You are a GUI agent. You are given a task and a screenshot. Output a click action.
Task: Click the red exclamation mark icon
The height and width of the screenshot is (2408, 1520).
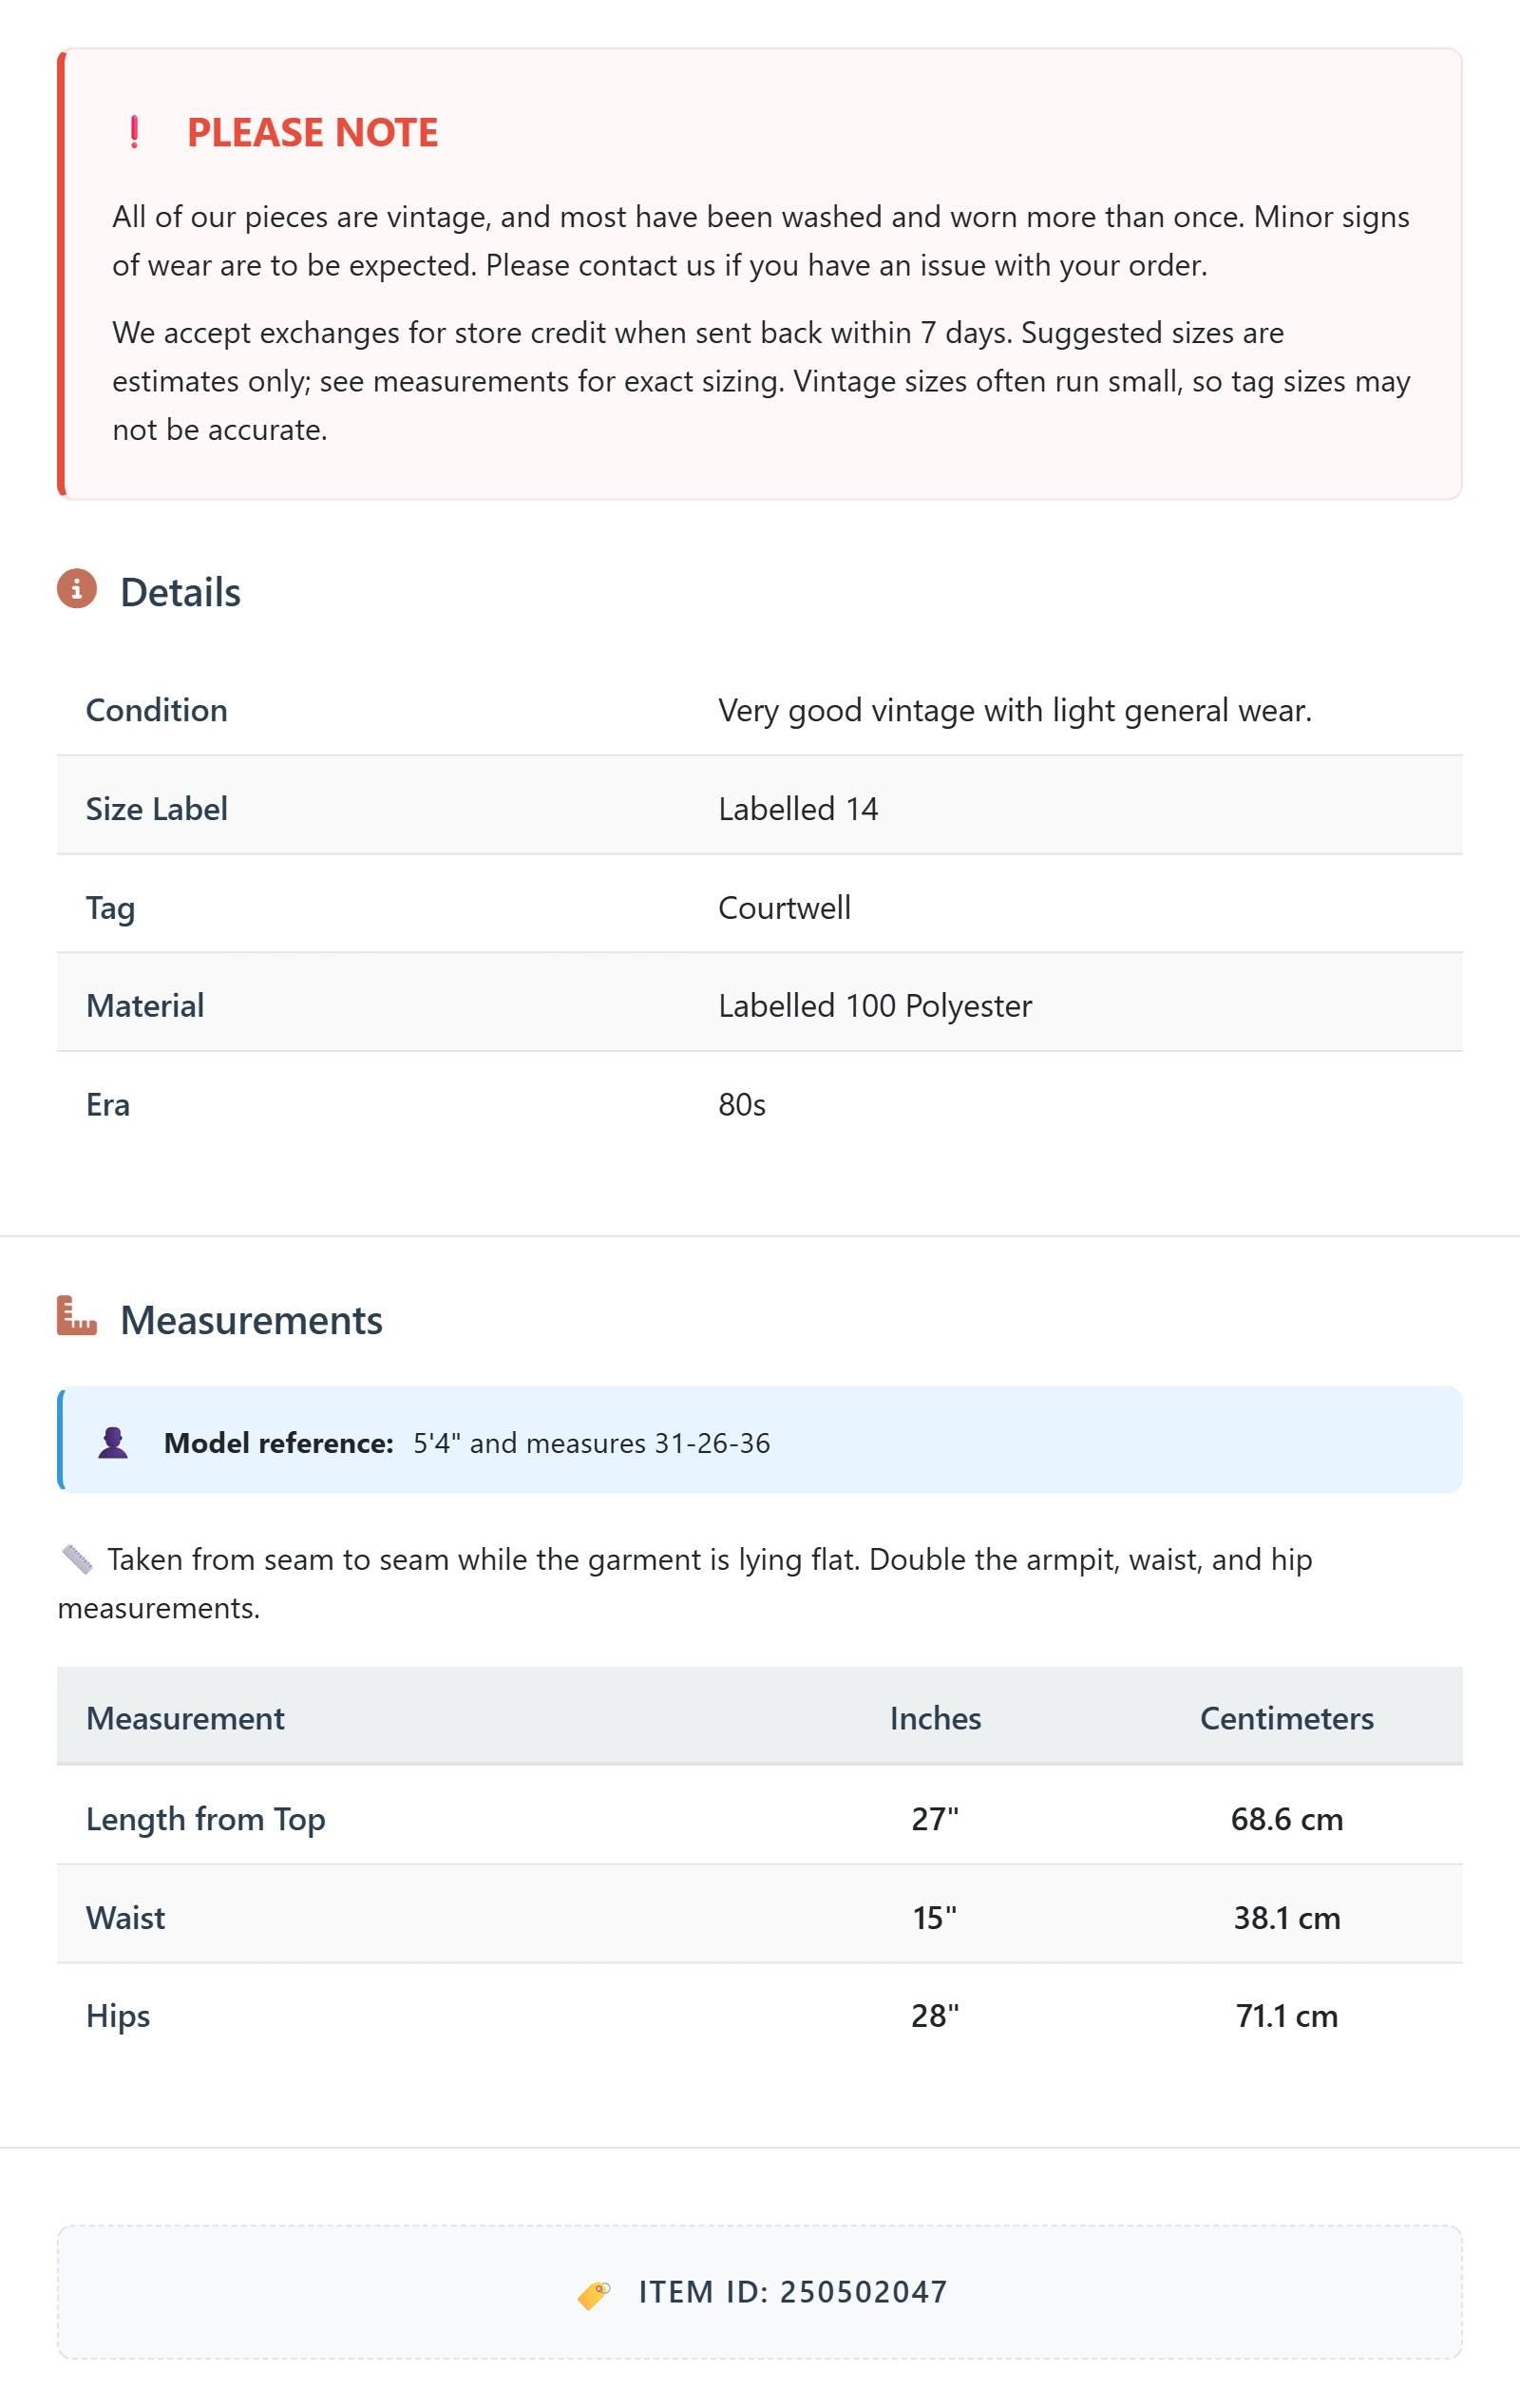pyautogui.click(x=134, y=132)
